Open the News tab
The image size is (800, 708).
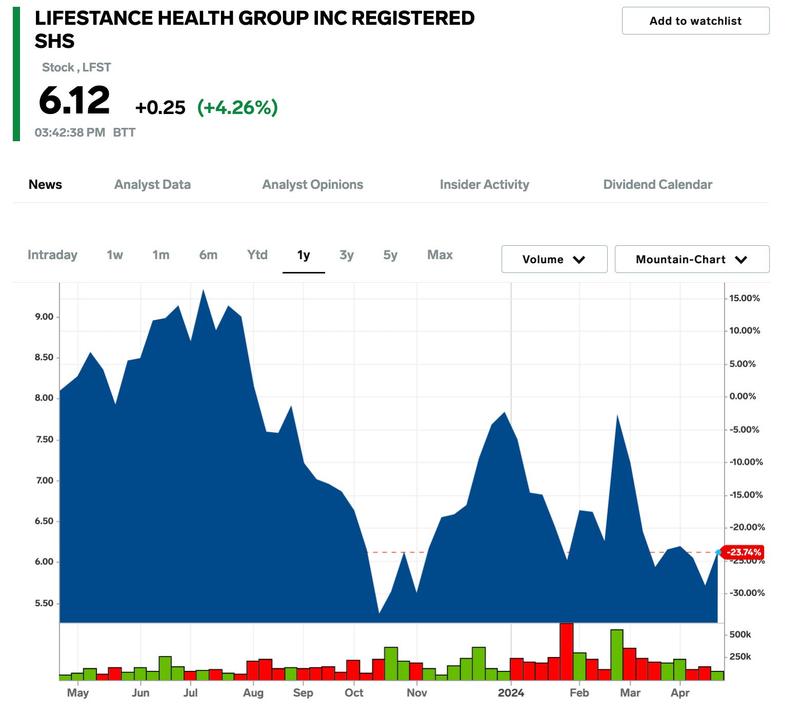45,185
